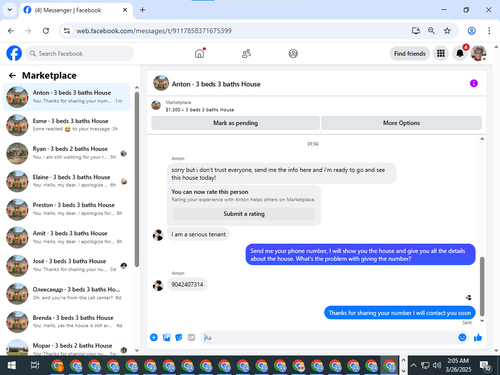Screen dimensions: 500x375
Task: Click the back arrow beside Marketplace
Action: (x=12, y=76)
